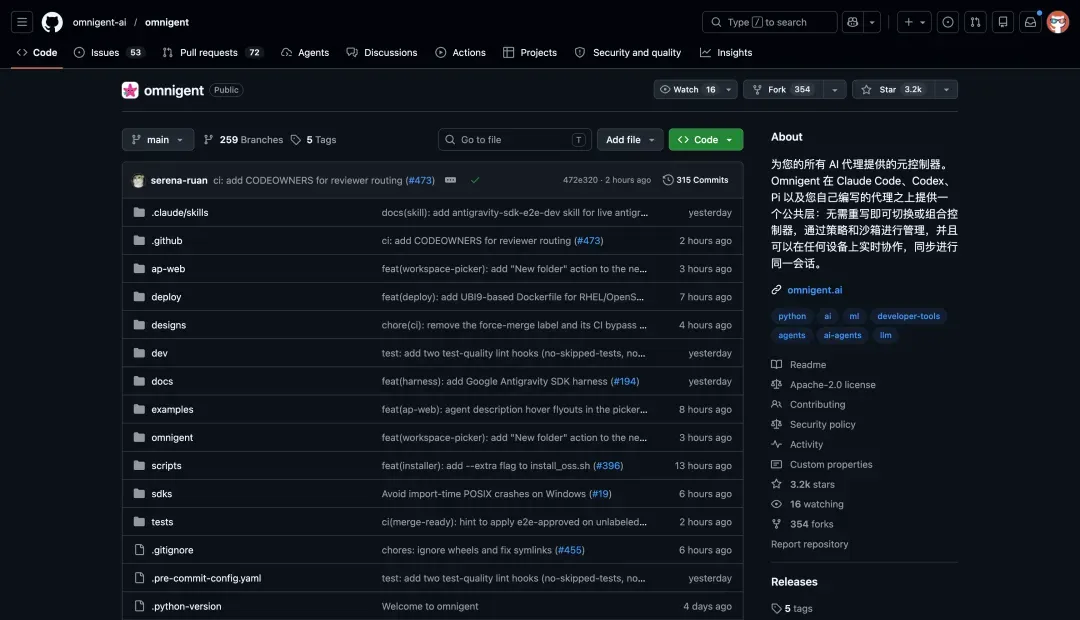Open the Releases heading link

pyautogui.click(x=794, y=582)
